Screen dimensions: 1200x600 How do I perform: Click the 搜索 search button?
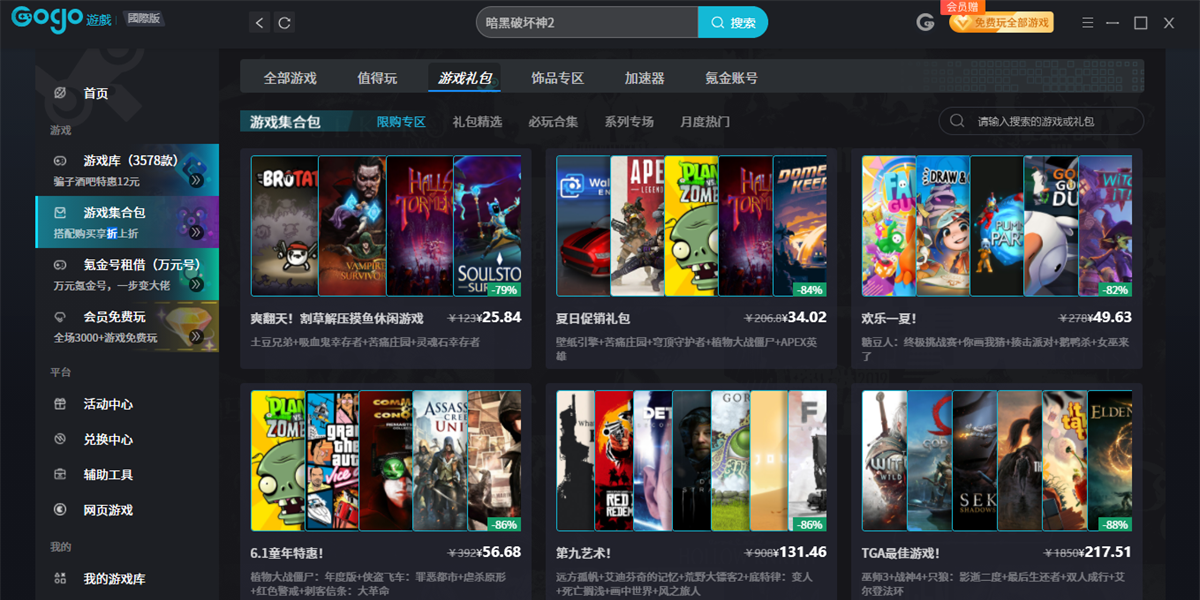[732, 23]
